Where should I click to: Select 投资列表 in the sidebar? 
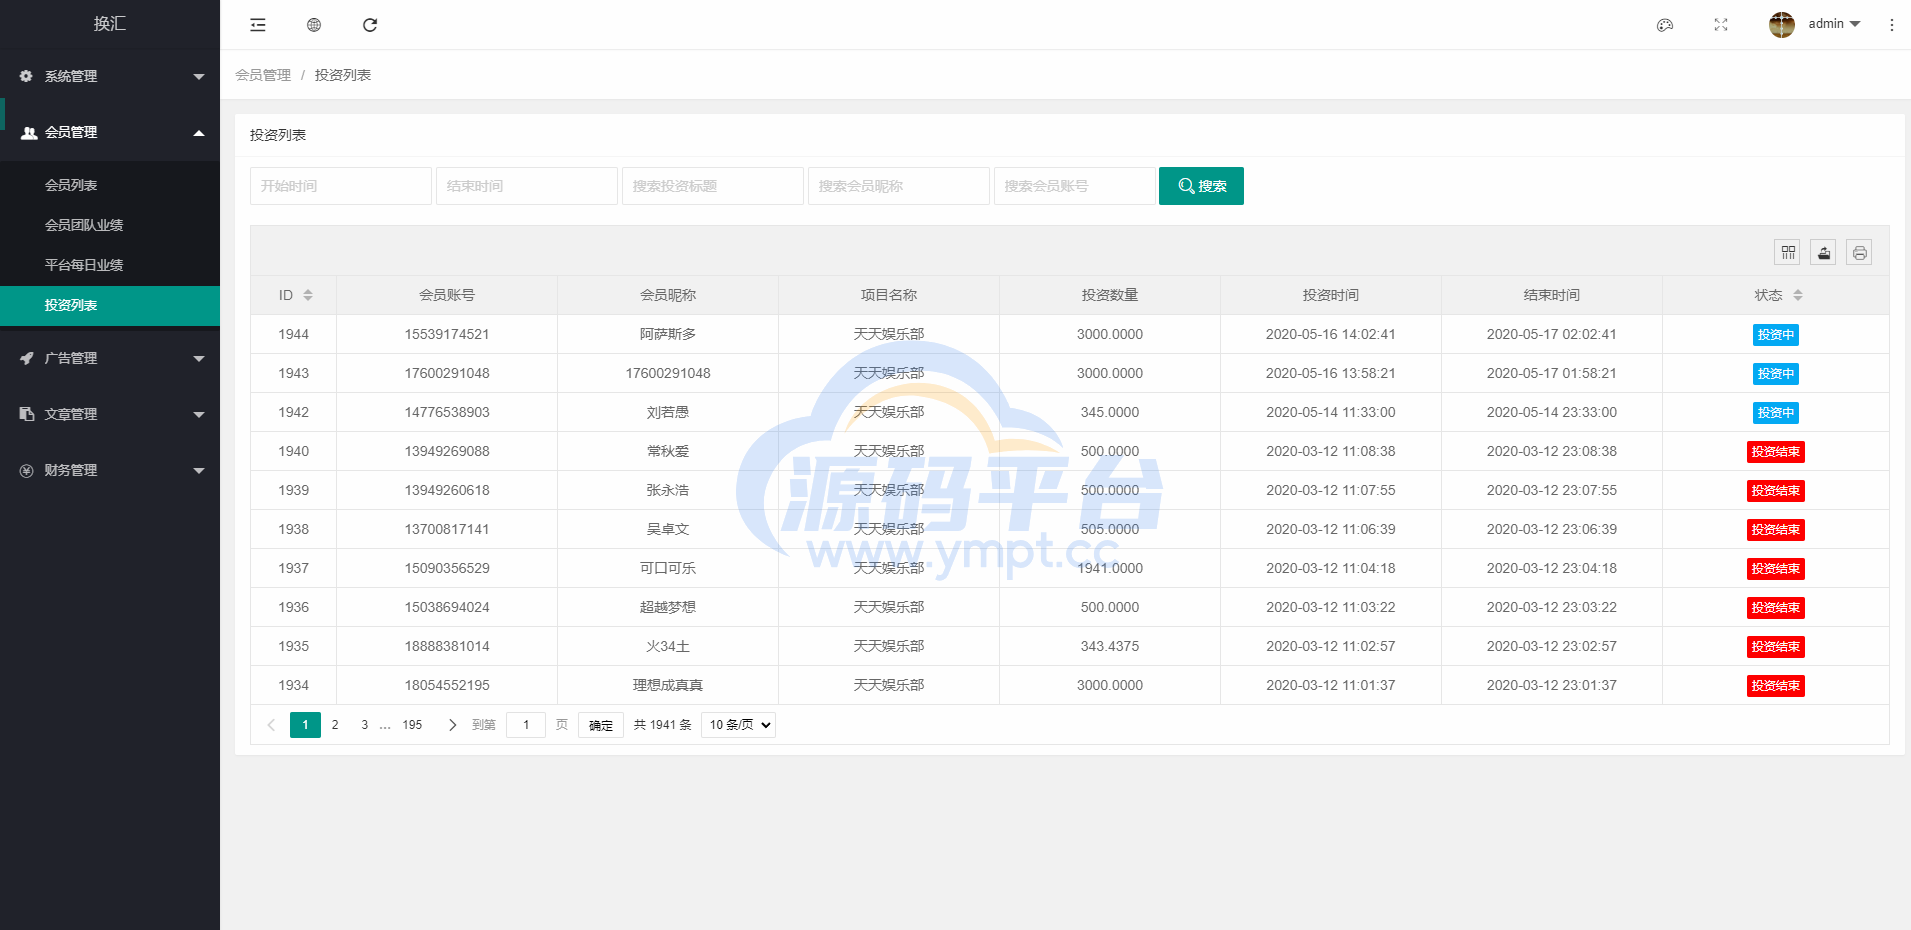click(110, 306)
